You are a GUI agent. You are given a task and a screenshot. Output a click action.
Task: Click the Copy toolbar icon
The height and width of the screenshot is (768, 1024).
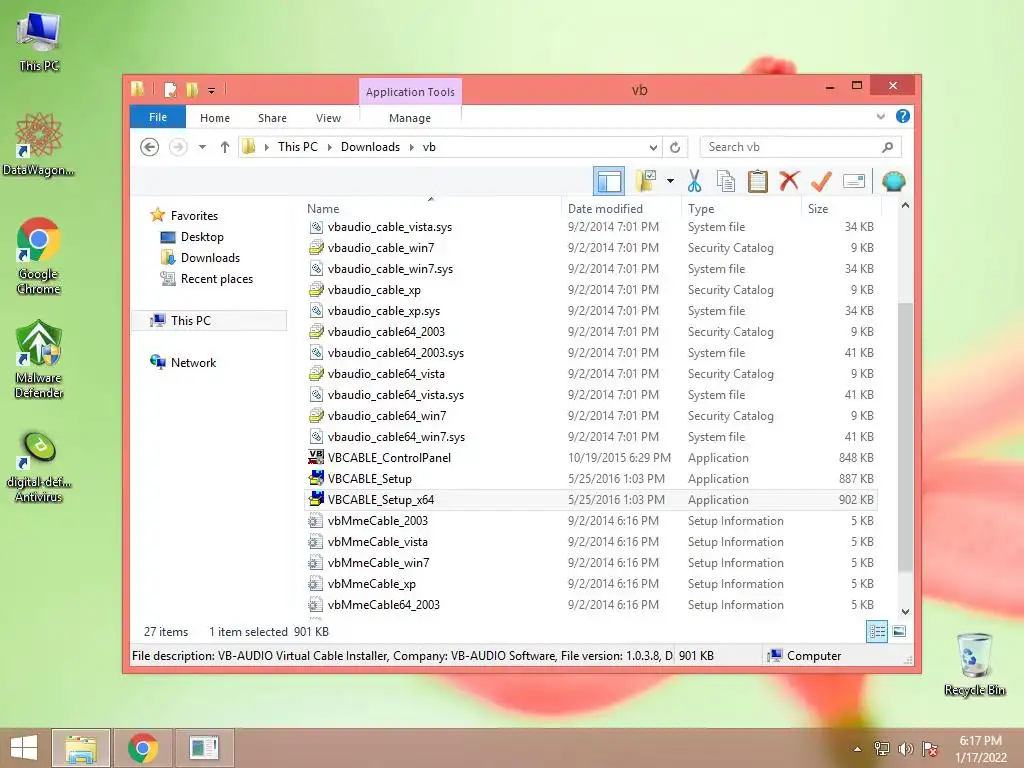pyautogui.click(x=726, y=181)
